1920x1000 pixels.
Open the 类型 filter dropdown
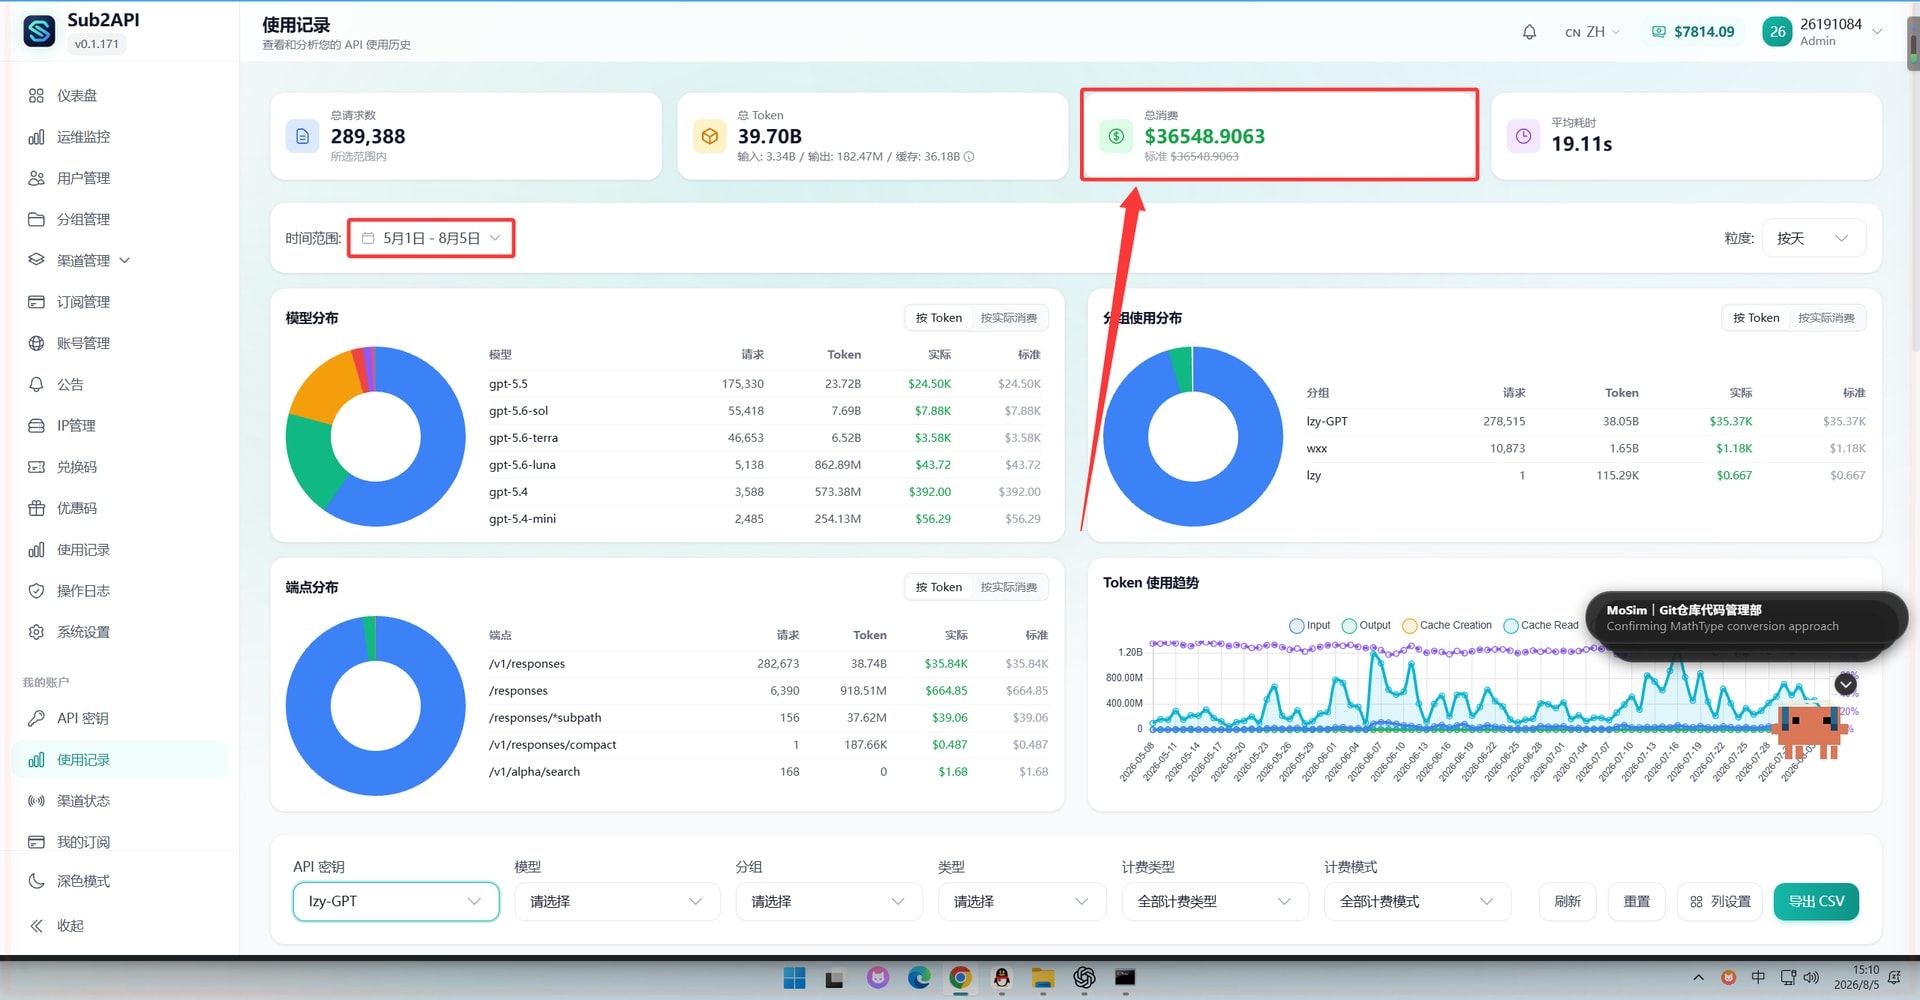point(1022,901)
